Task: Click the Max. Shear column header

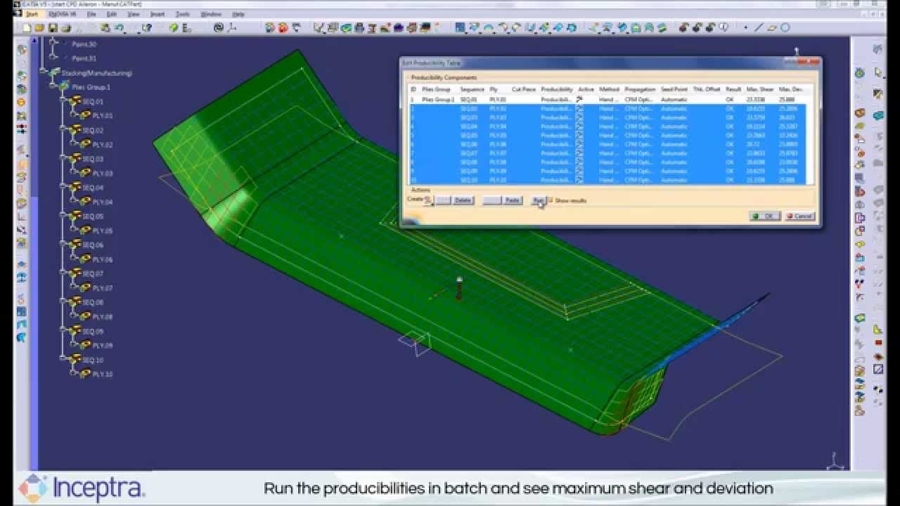Action: pyautogui.click(x=759, y=89)
